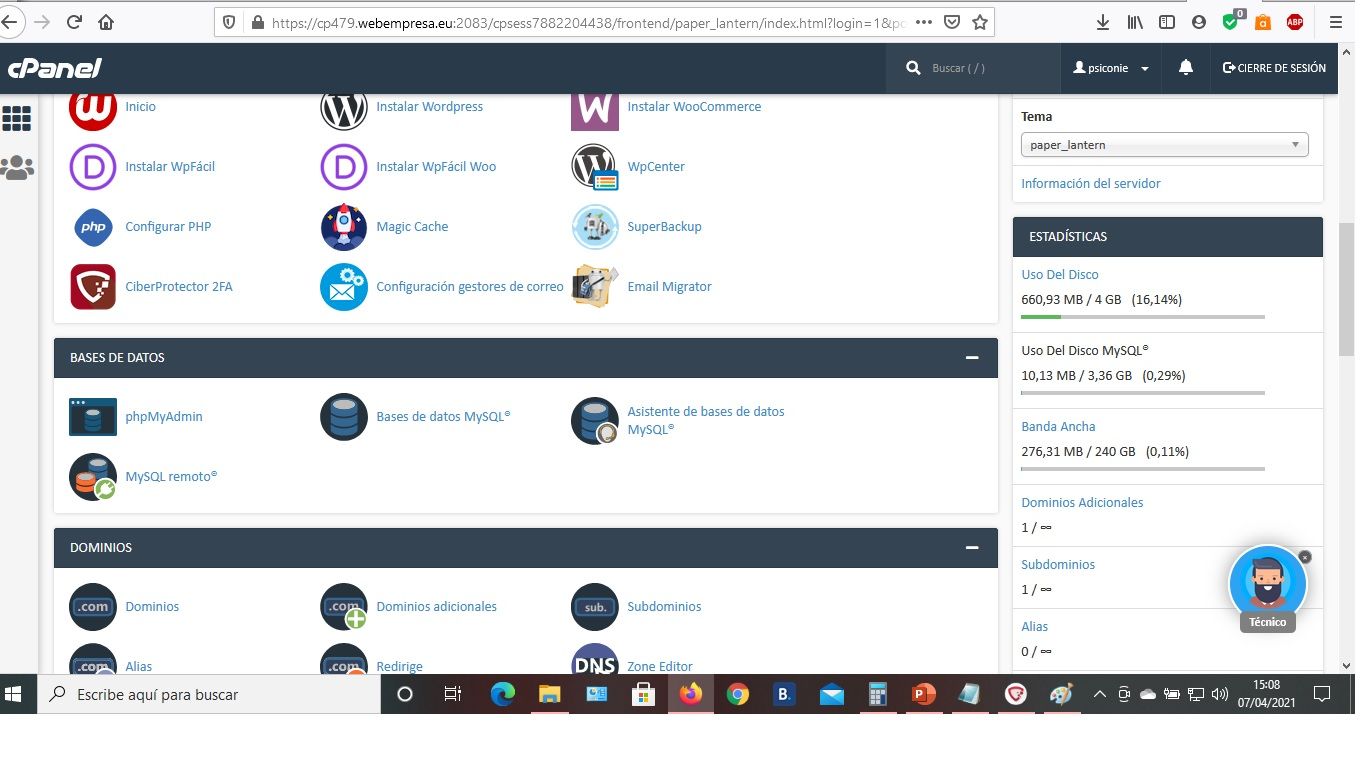
Task: Open the Uso Del Disco link
Action: [1060, 275]
